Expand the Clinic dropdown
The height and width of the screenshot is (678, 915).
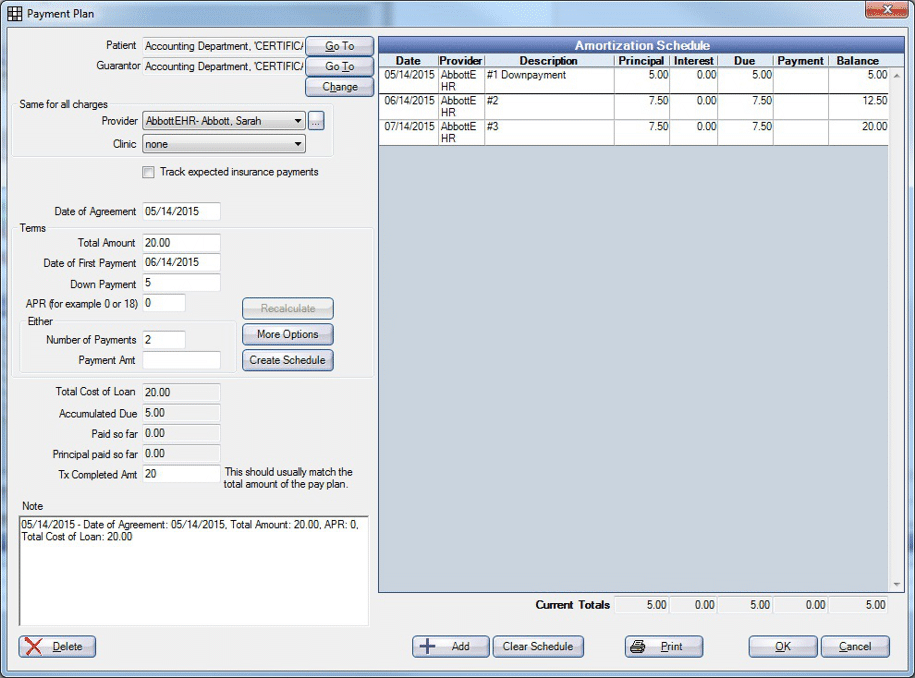[298, 144]
